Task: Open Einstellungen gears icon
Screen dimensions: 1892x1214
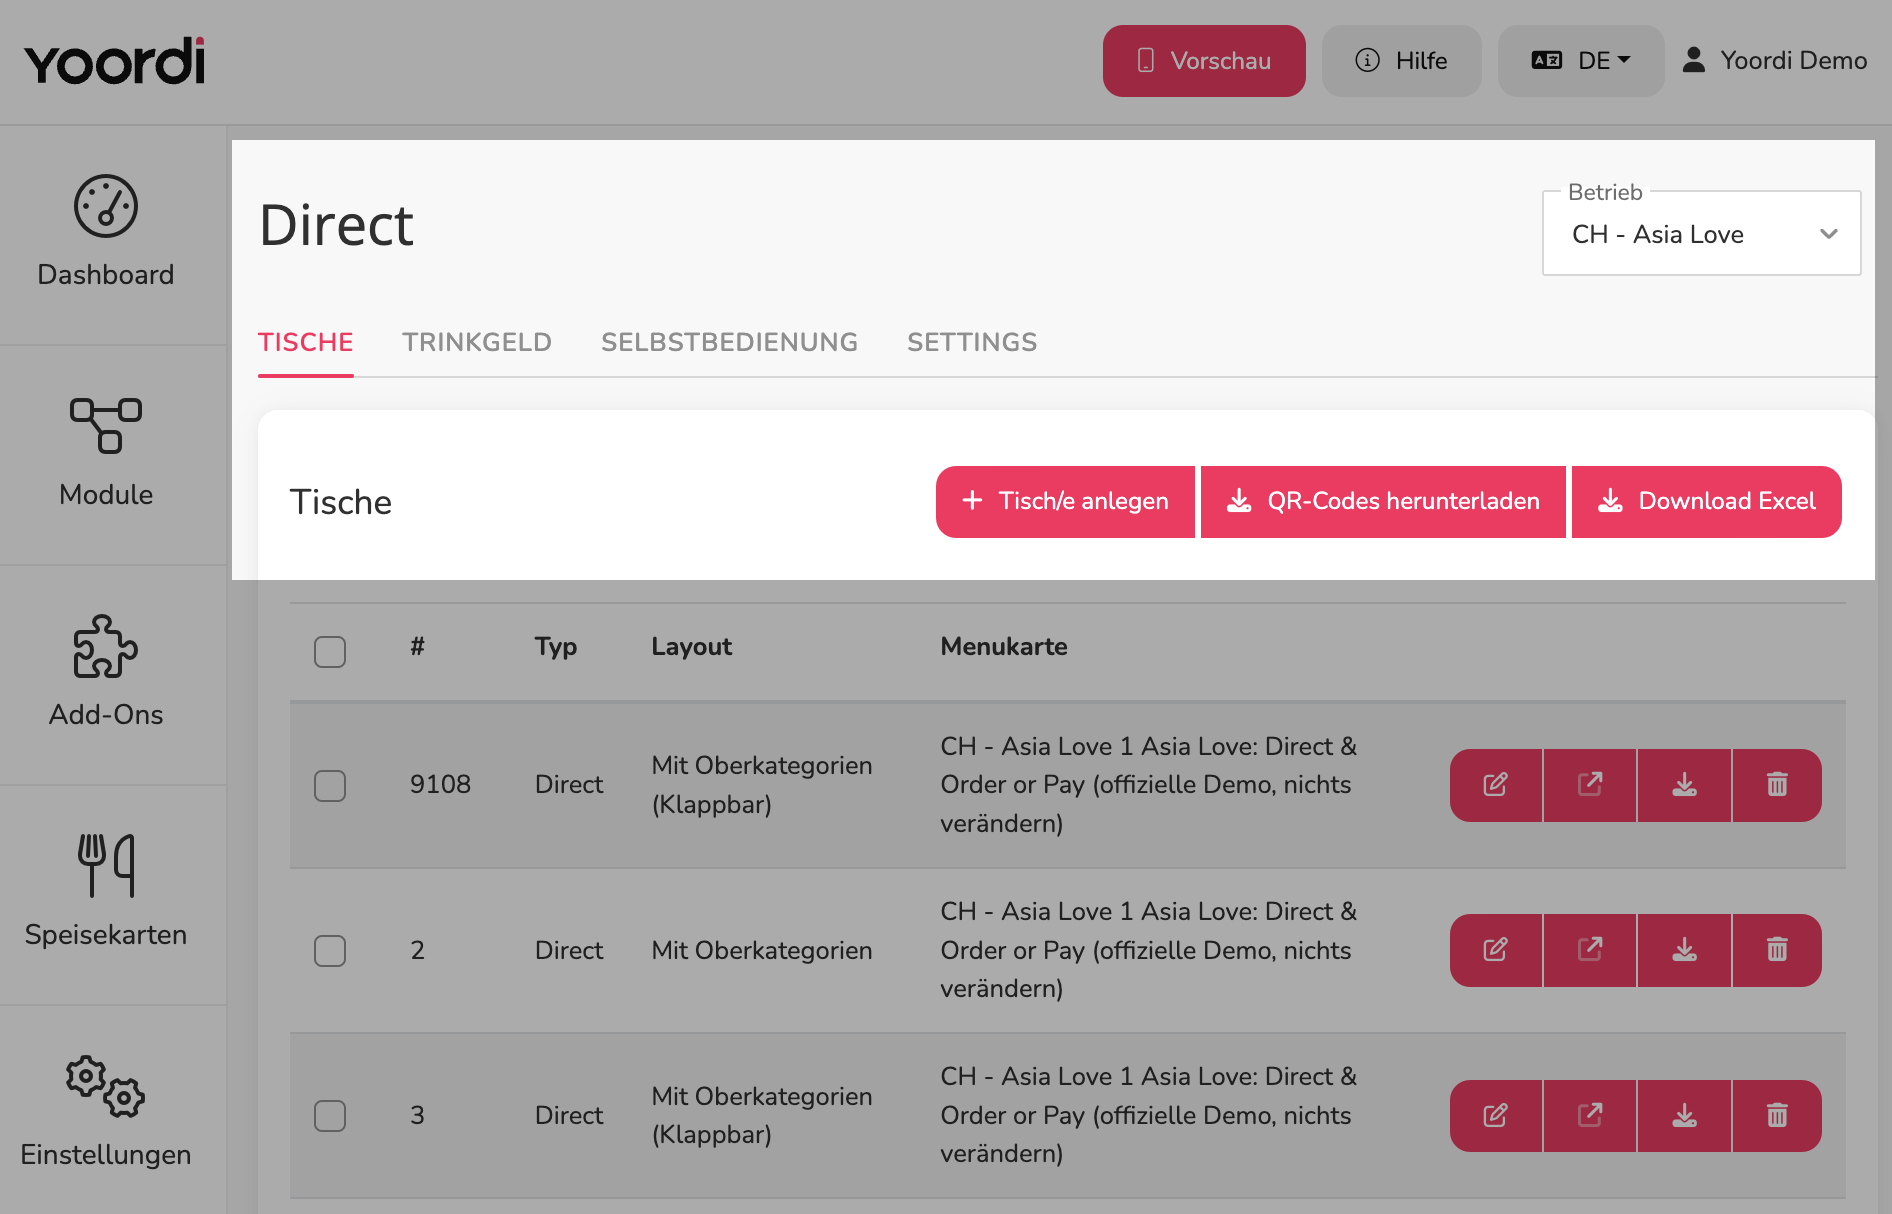Action: pyautogui.click(x=105, y=1086)
